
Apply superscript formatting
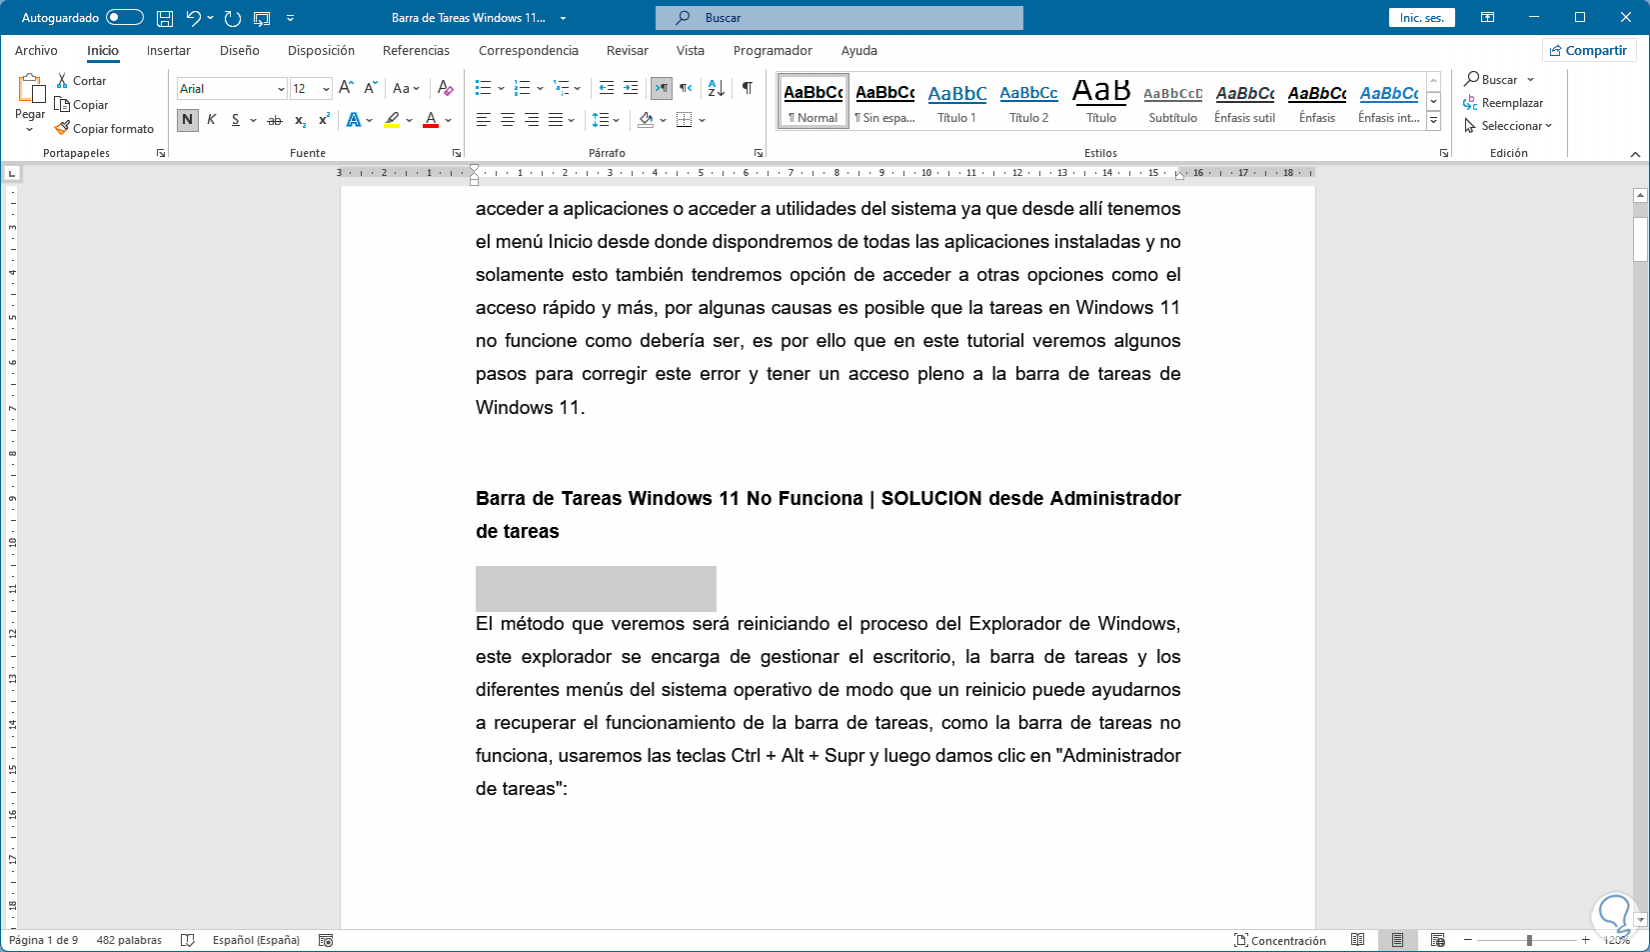coord(324,120)
